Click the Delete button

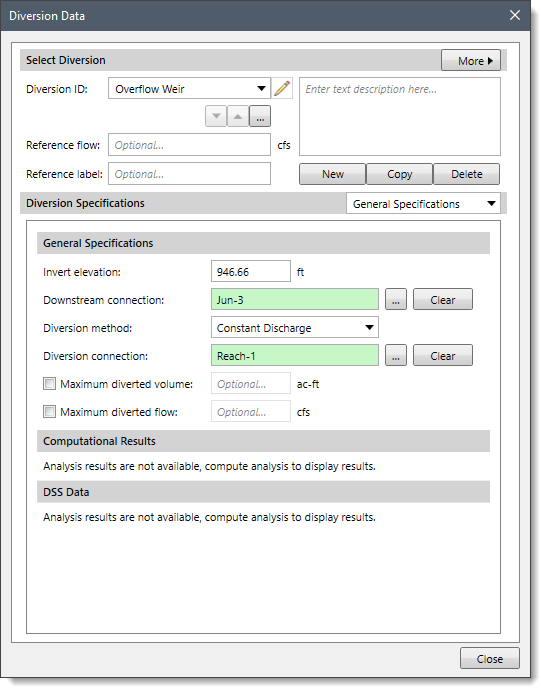pos(466,174)
